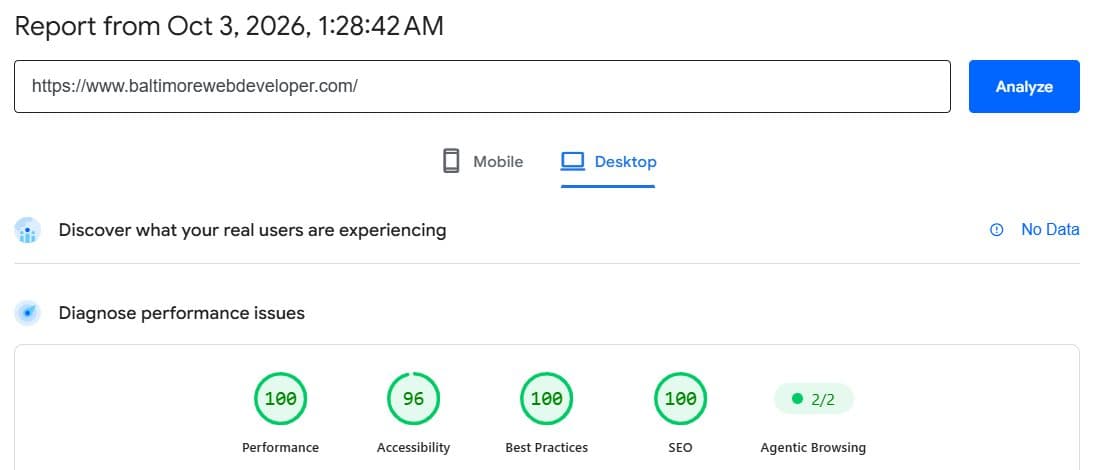Image resolution: width=1095 pixels, height=470 pixels.
Task: Click the No Data info icon
Action: (x=997, y=230)
